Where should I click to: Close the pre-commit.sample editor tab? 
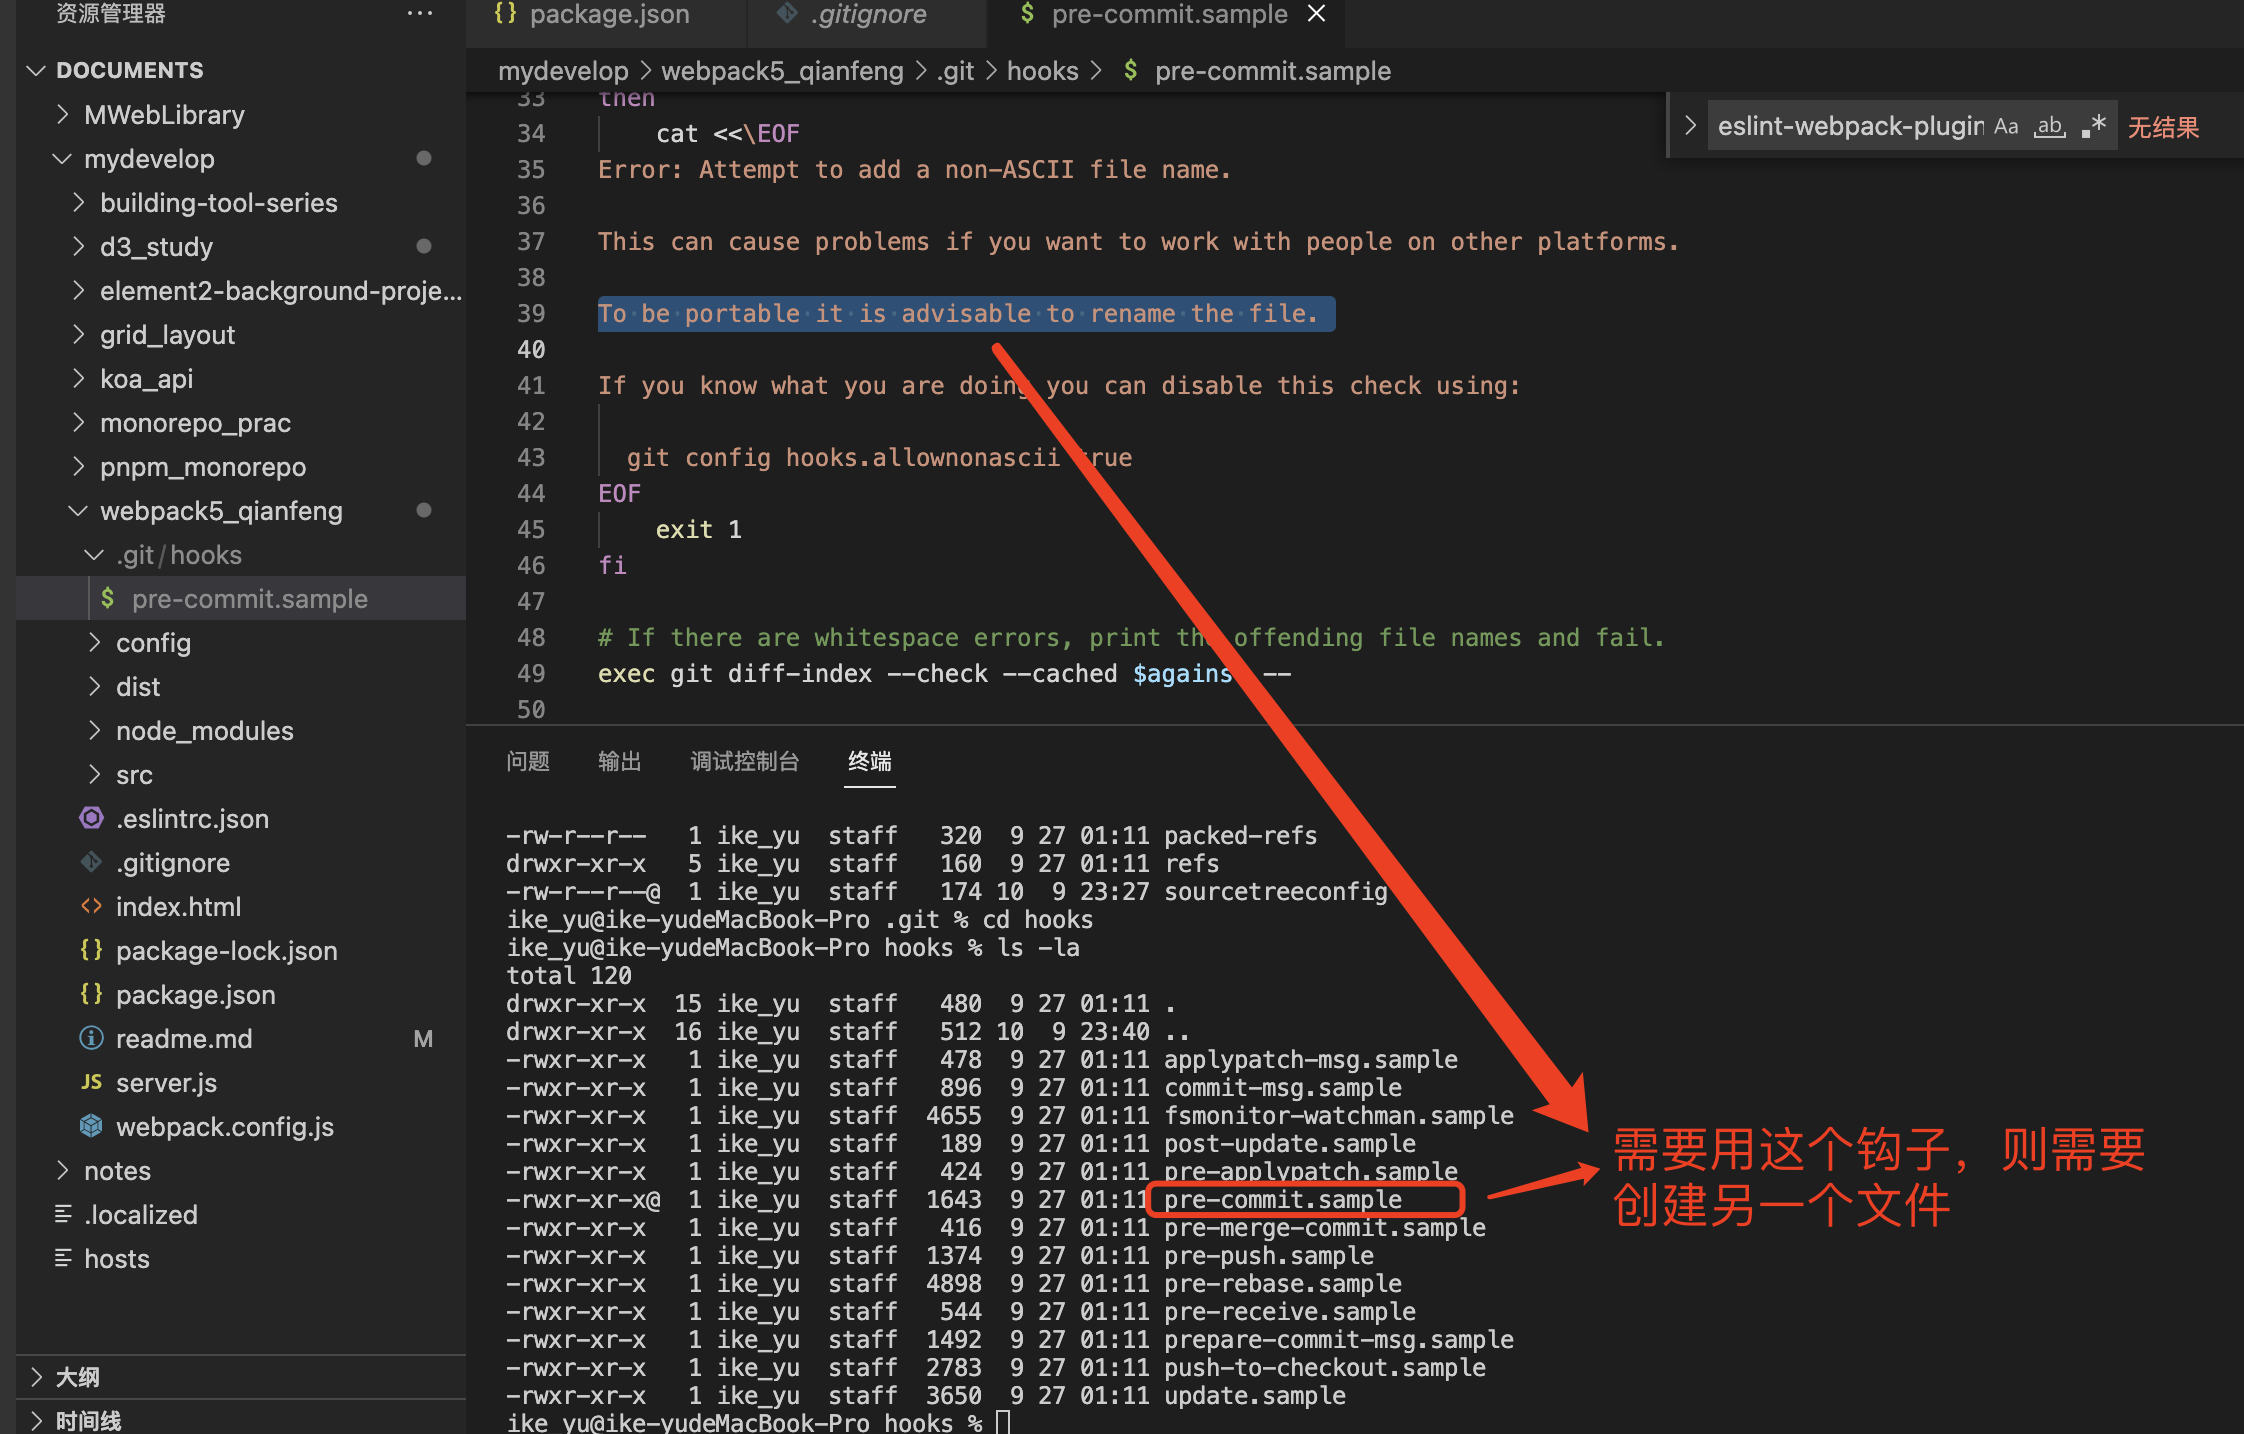pos(1316,14)
